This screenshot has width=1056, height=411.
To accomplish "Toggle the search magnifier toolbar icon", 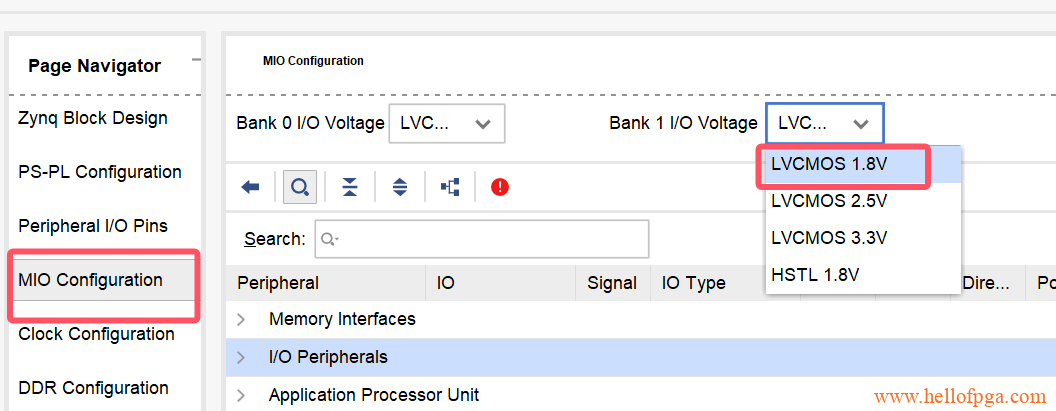I will (299, 187).
